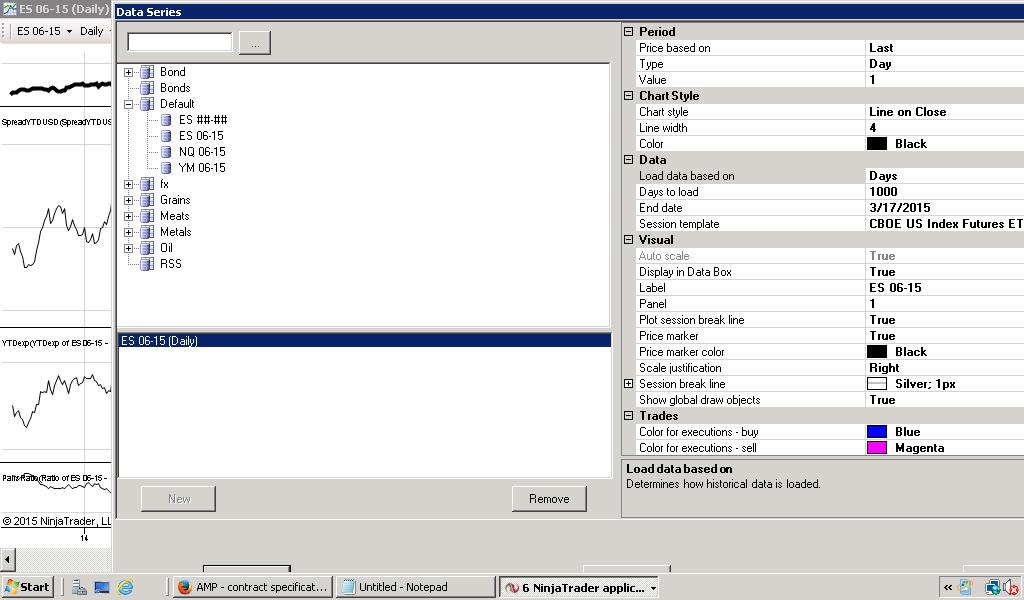
Task: Click the Chart style Line on Close value
Action: click(x=907, y=112)
